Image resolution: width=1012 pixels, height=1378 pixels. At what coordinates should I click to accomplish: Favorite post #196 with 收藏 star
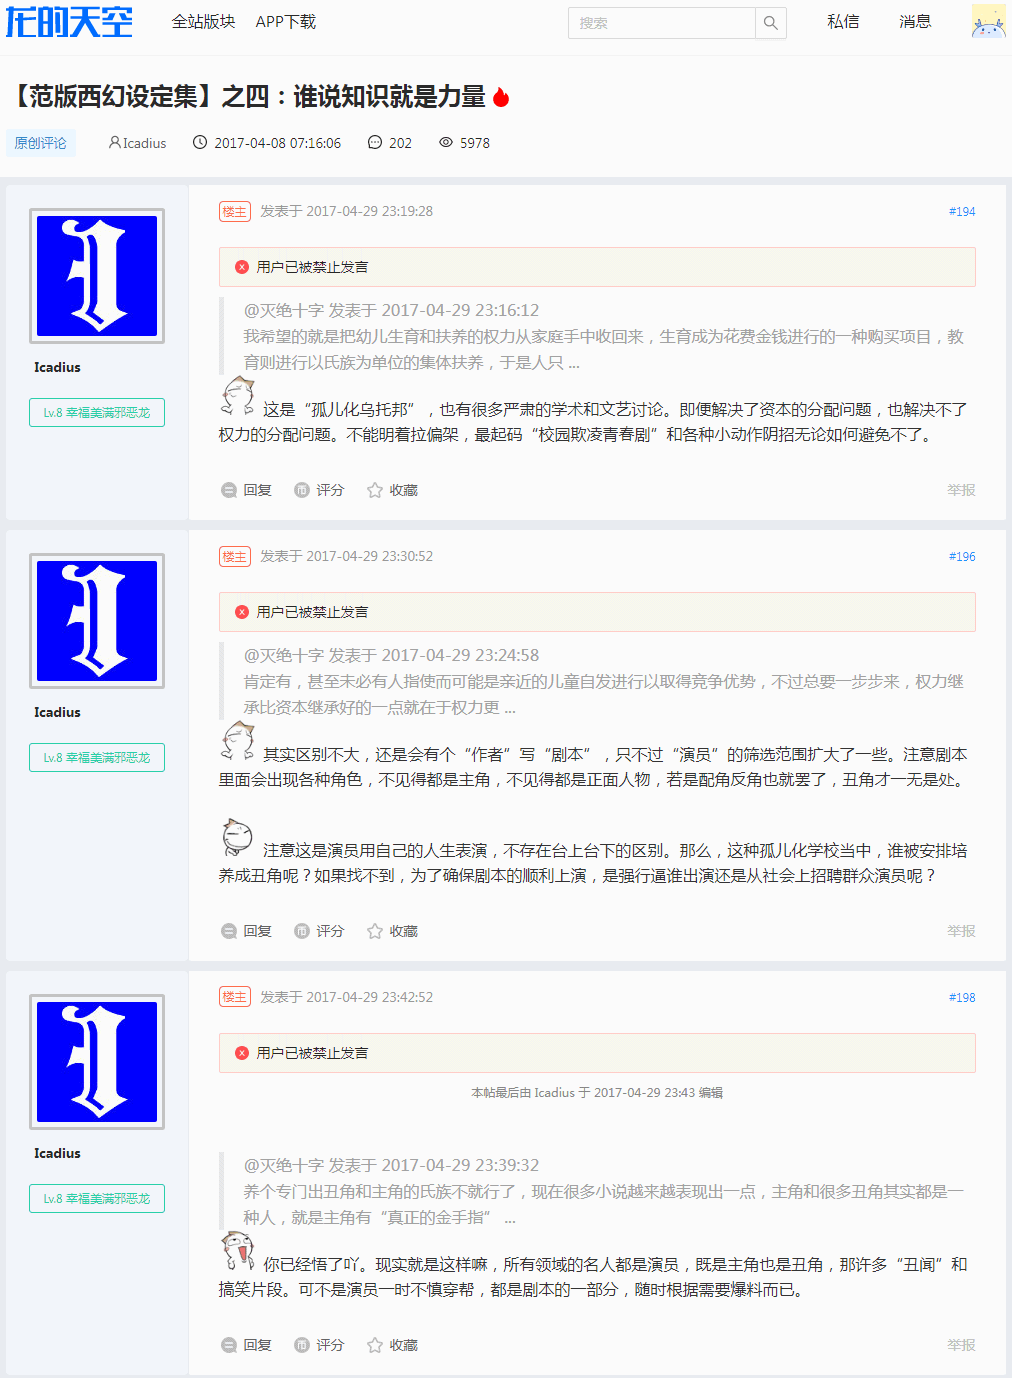tap(392, 931)
